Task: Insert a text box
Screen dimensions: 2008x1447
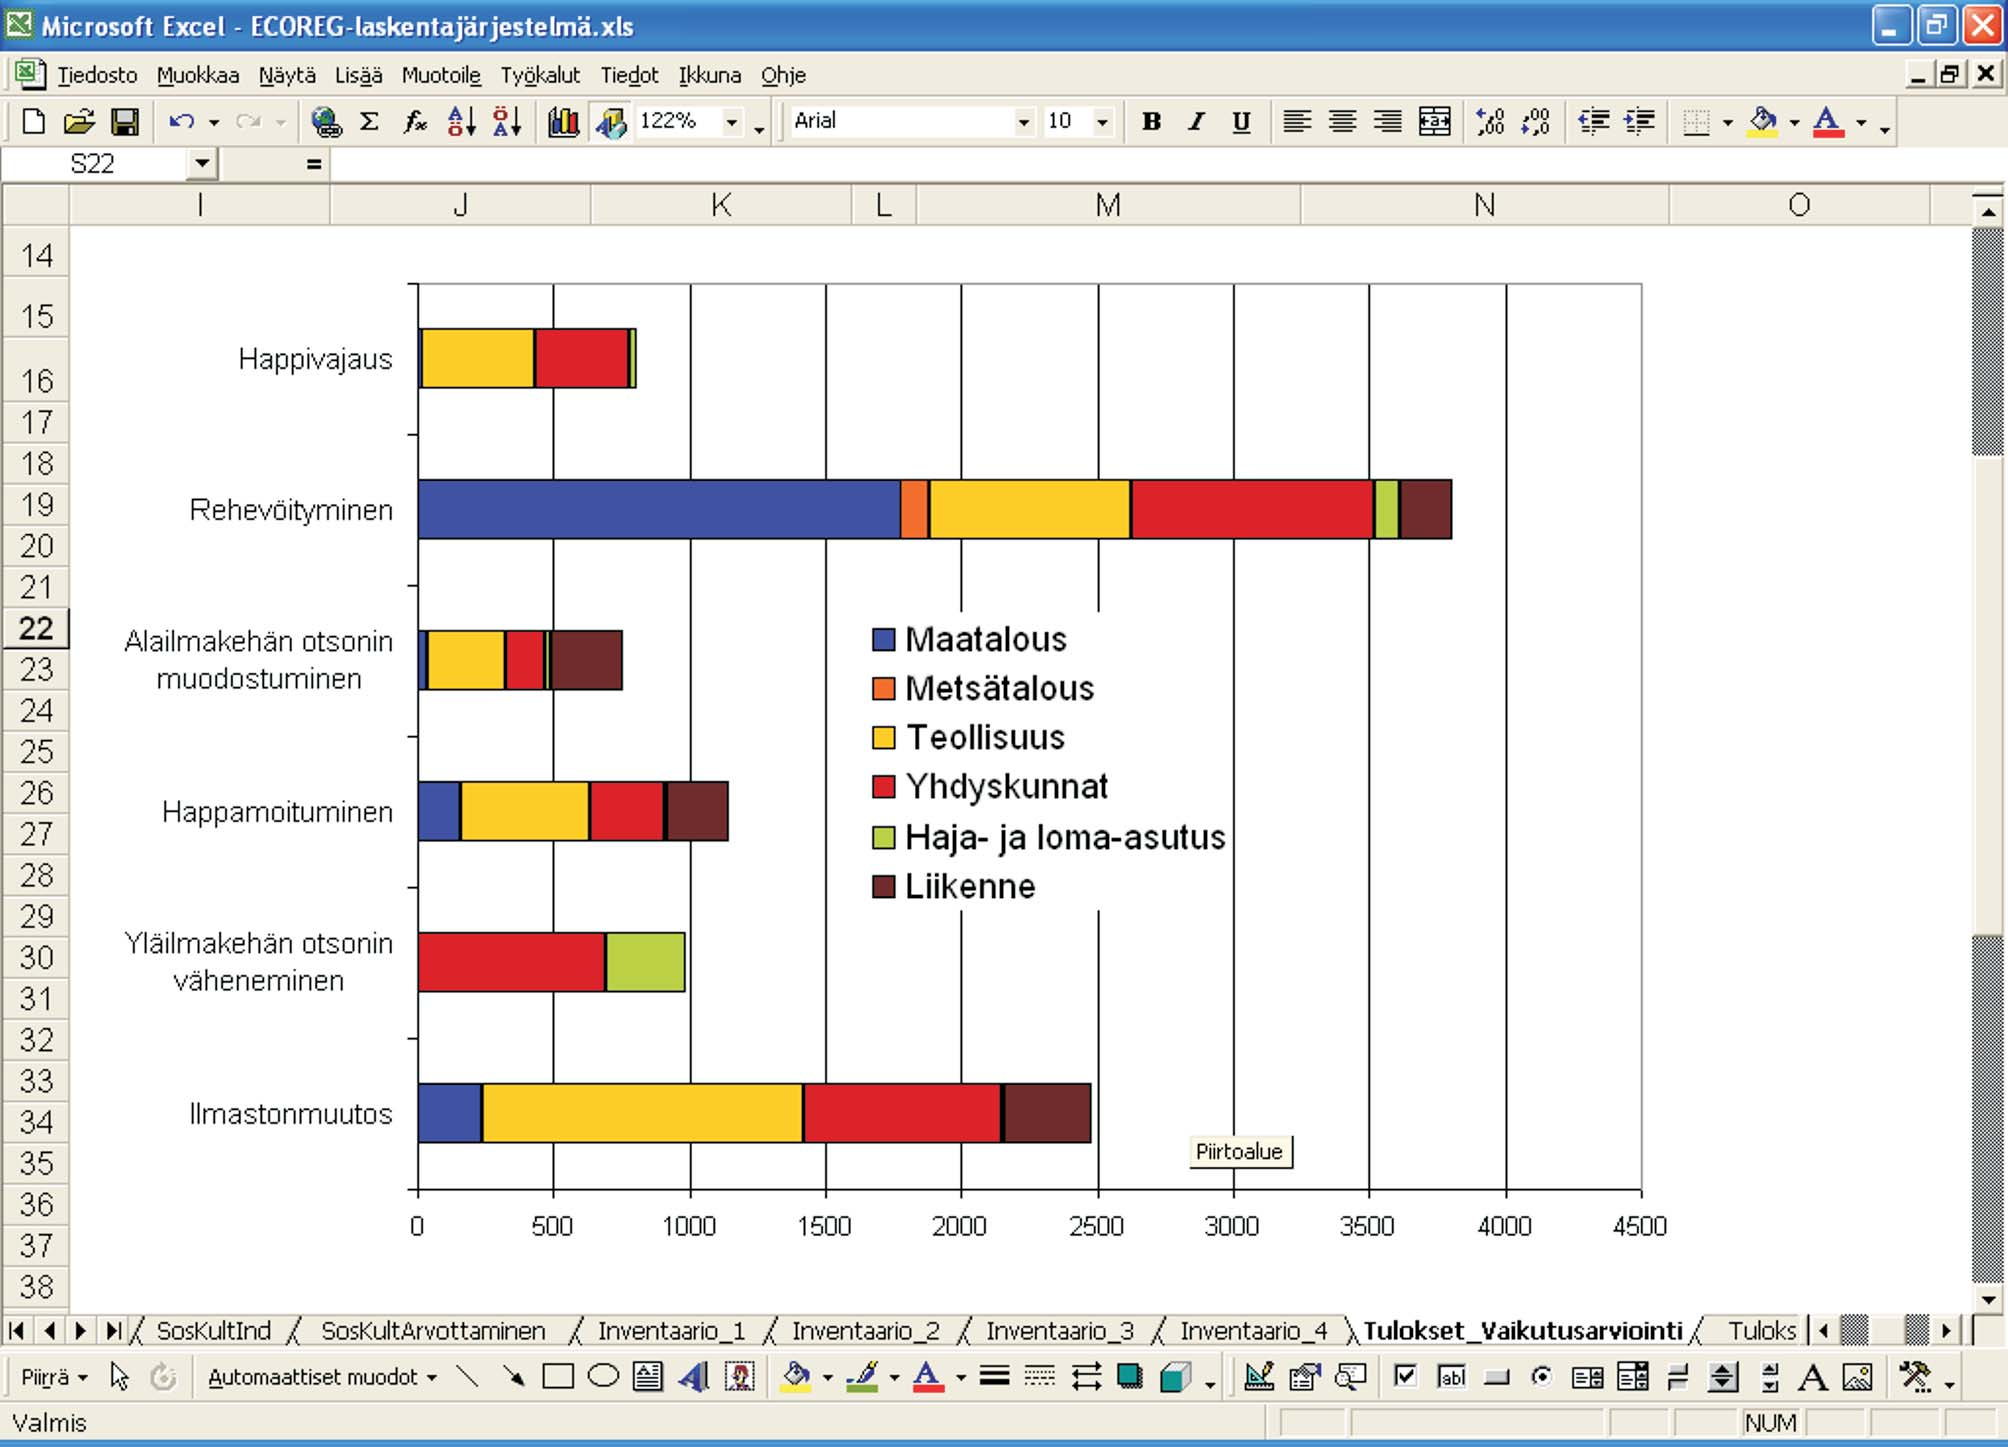Action: 648,1377
